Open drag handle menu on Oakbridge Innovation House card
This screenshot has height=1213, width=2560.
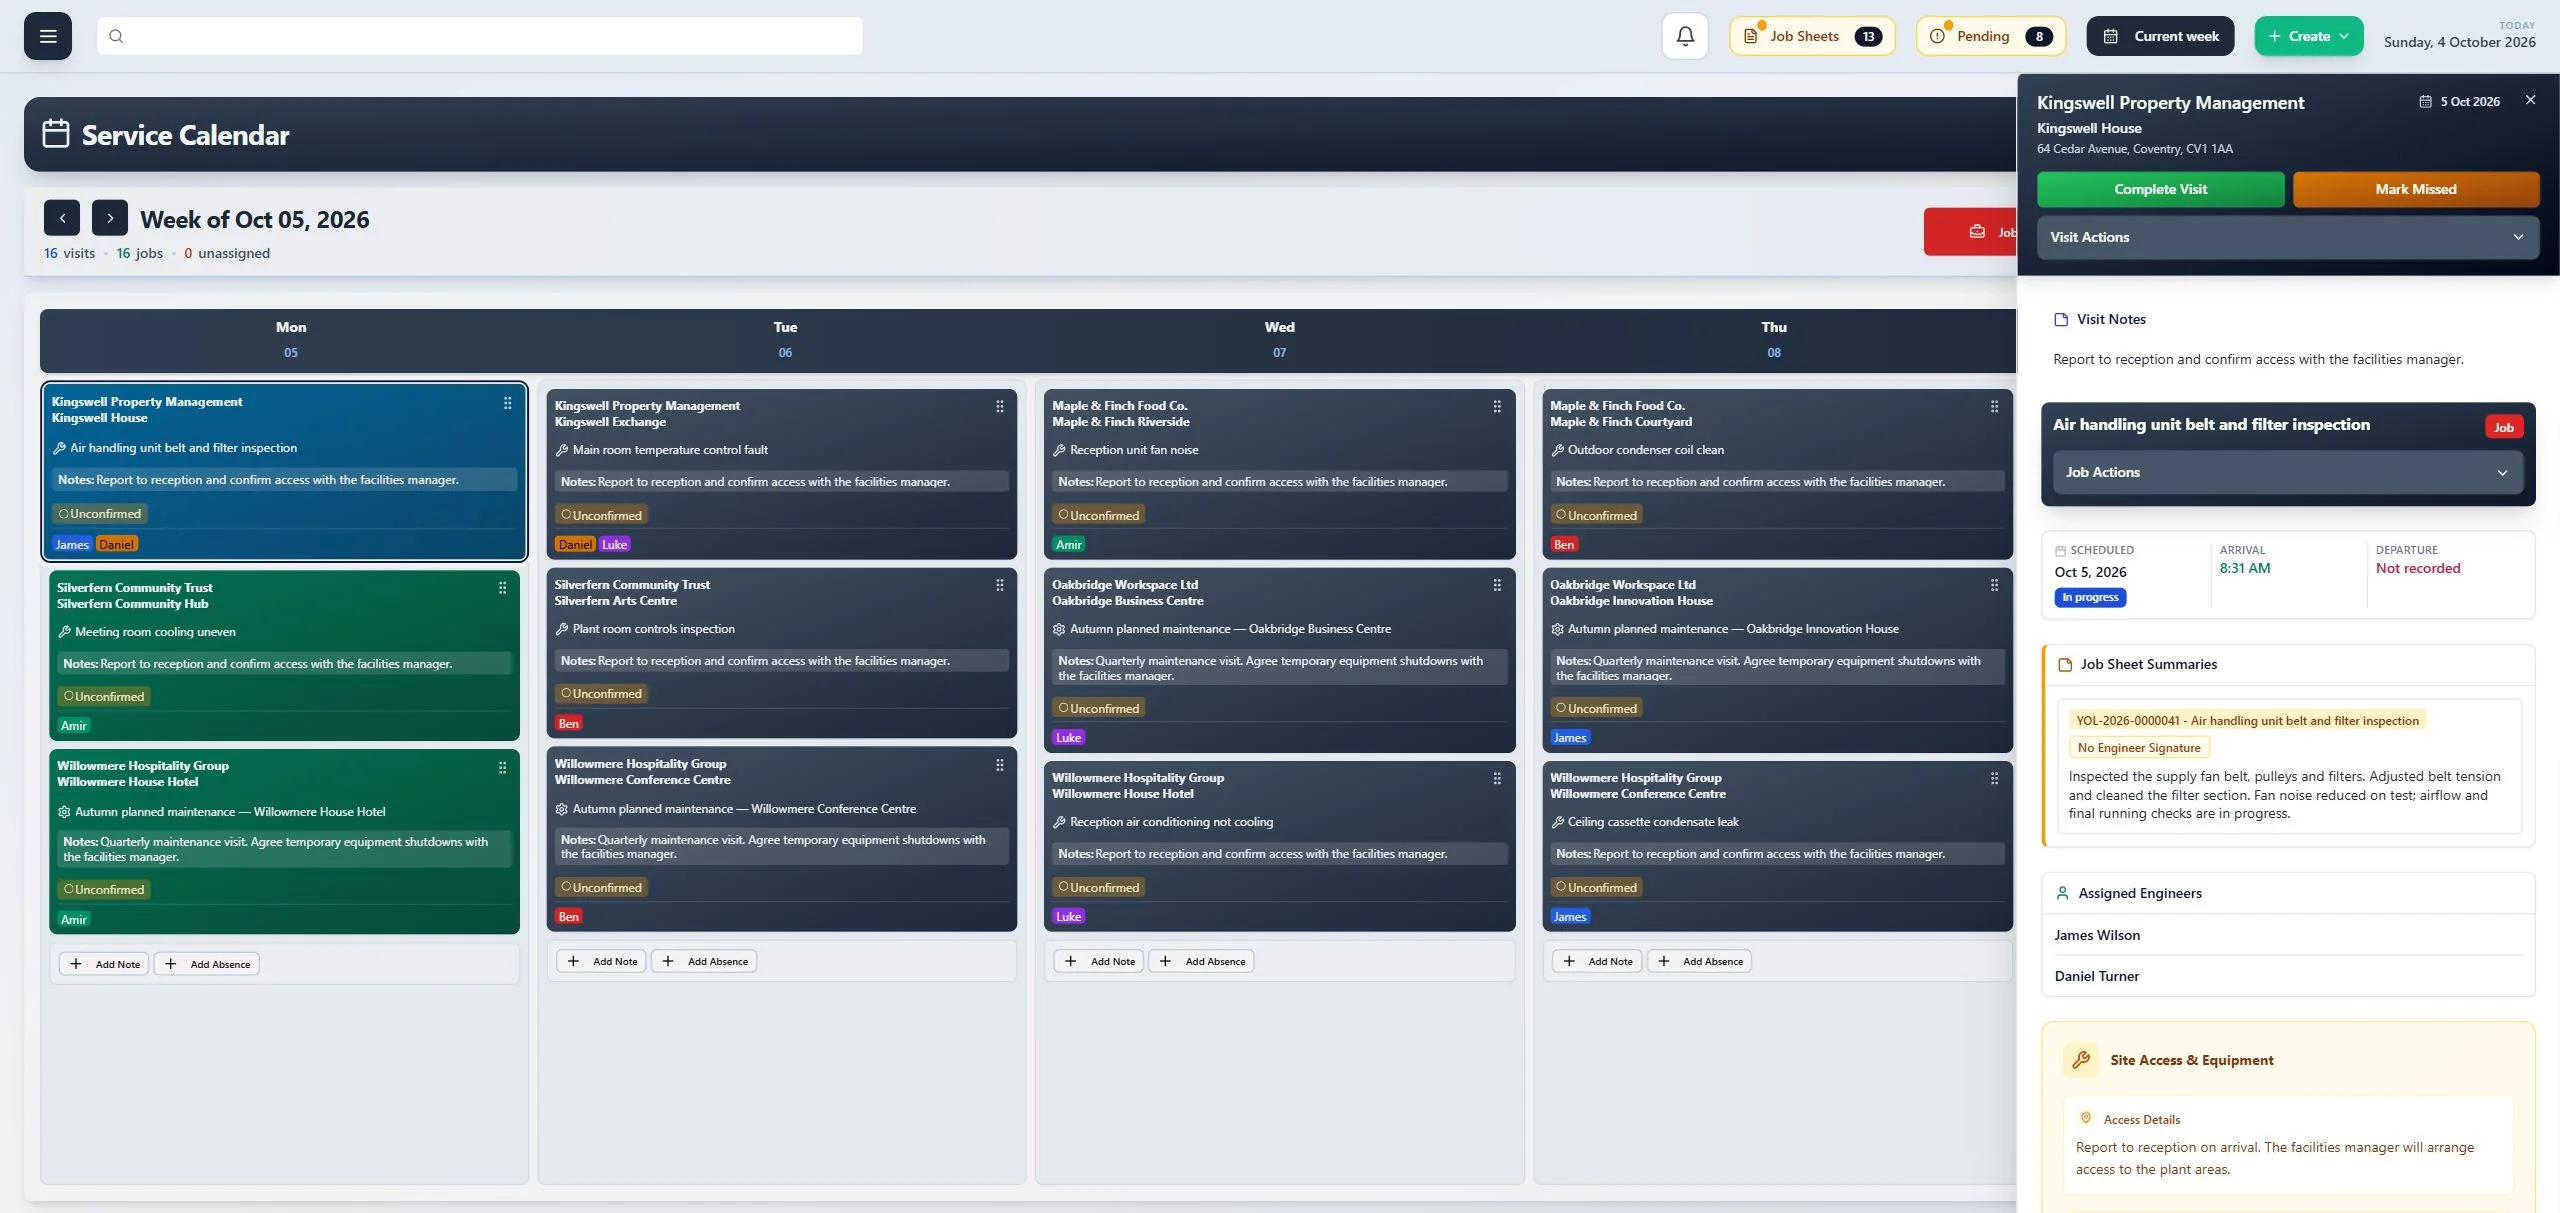point(1994,586)
